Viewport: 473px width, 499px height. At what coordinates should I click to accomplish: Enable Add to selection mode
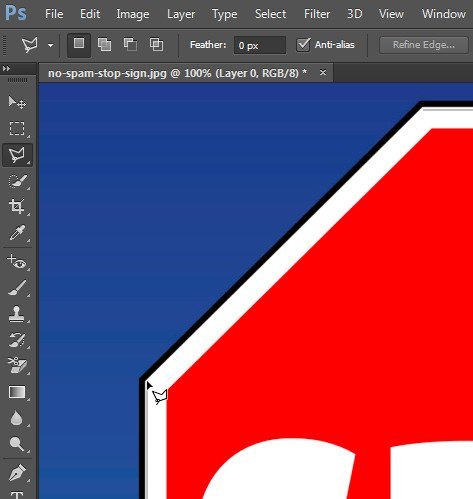click(x=104, y=45)
